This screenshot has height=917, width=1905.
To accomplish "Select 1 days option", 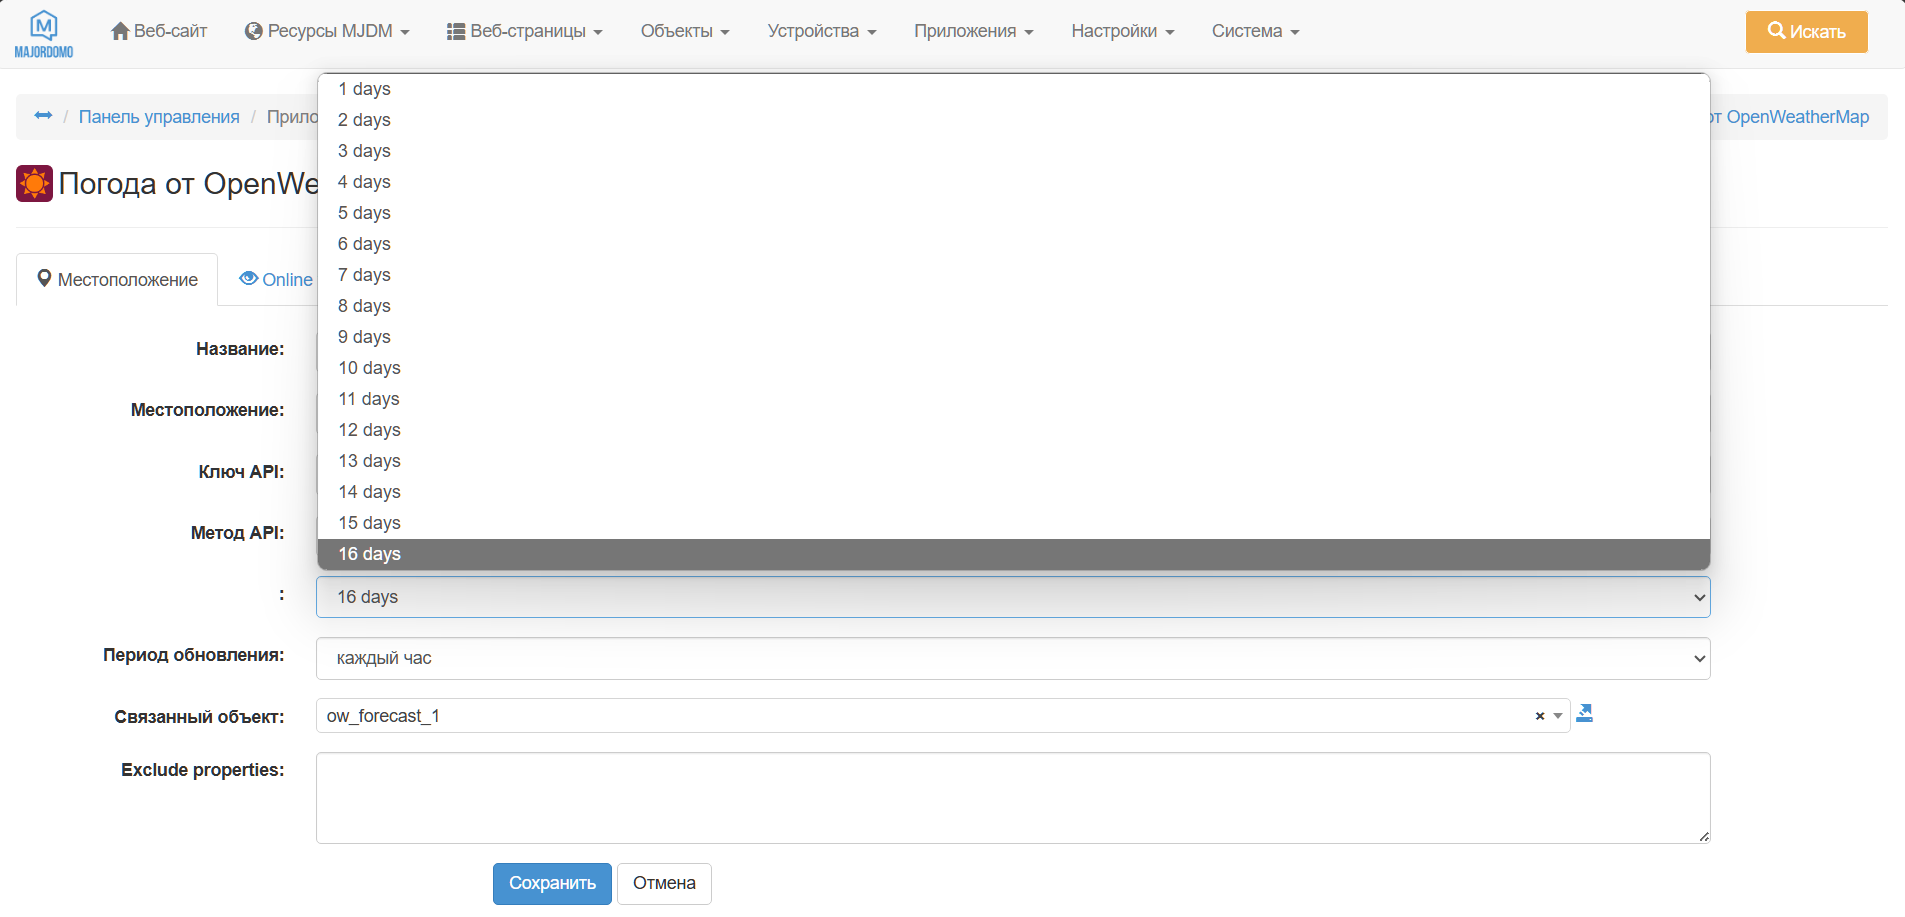I will (x=1013, y=89).
